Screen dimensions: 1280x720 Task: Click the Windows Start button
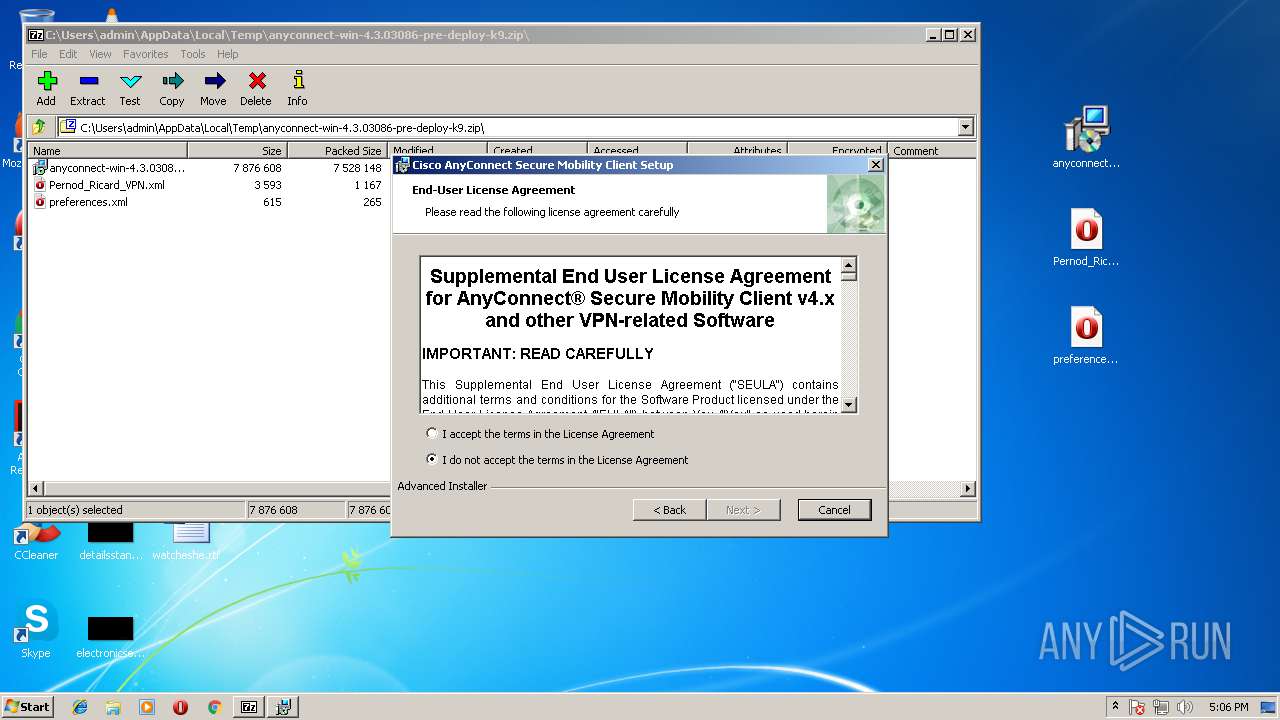(28, 707)
